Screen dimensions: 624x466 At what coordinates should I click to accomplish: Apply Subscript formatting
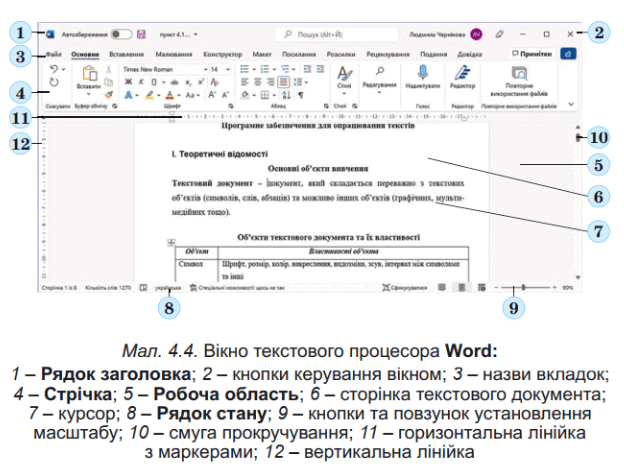[x=188, y=82]
